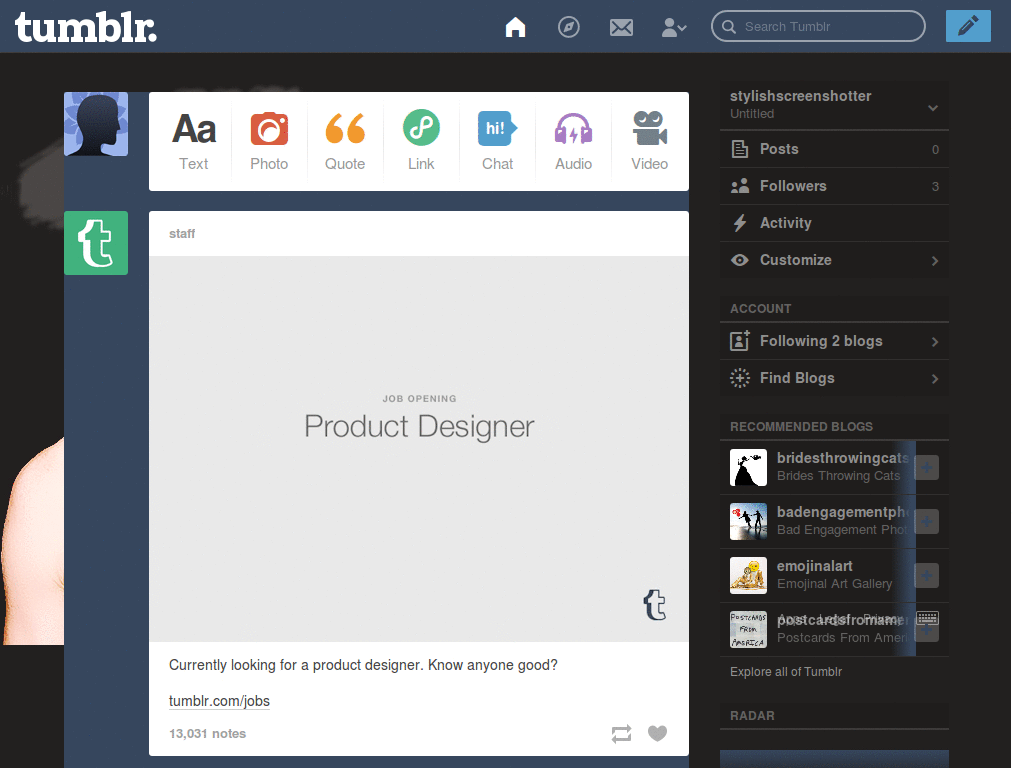Screen dimensions: 1024x768
Task: Open Following 2 blogs
Action: tap(834, 341)
